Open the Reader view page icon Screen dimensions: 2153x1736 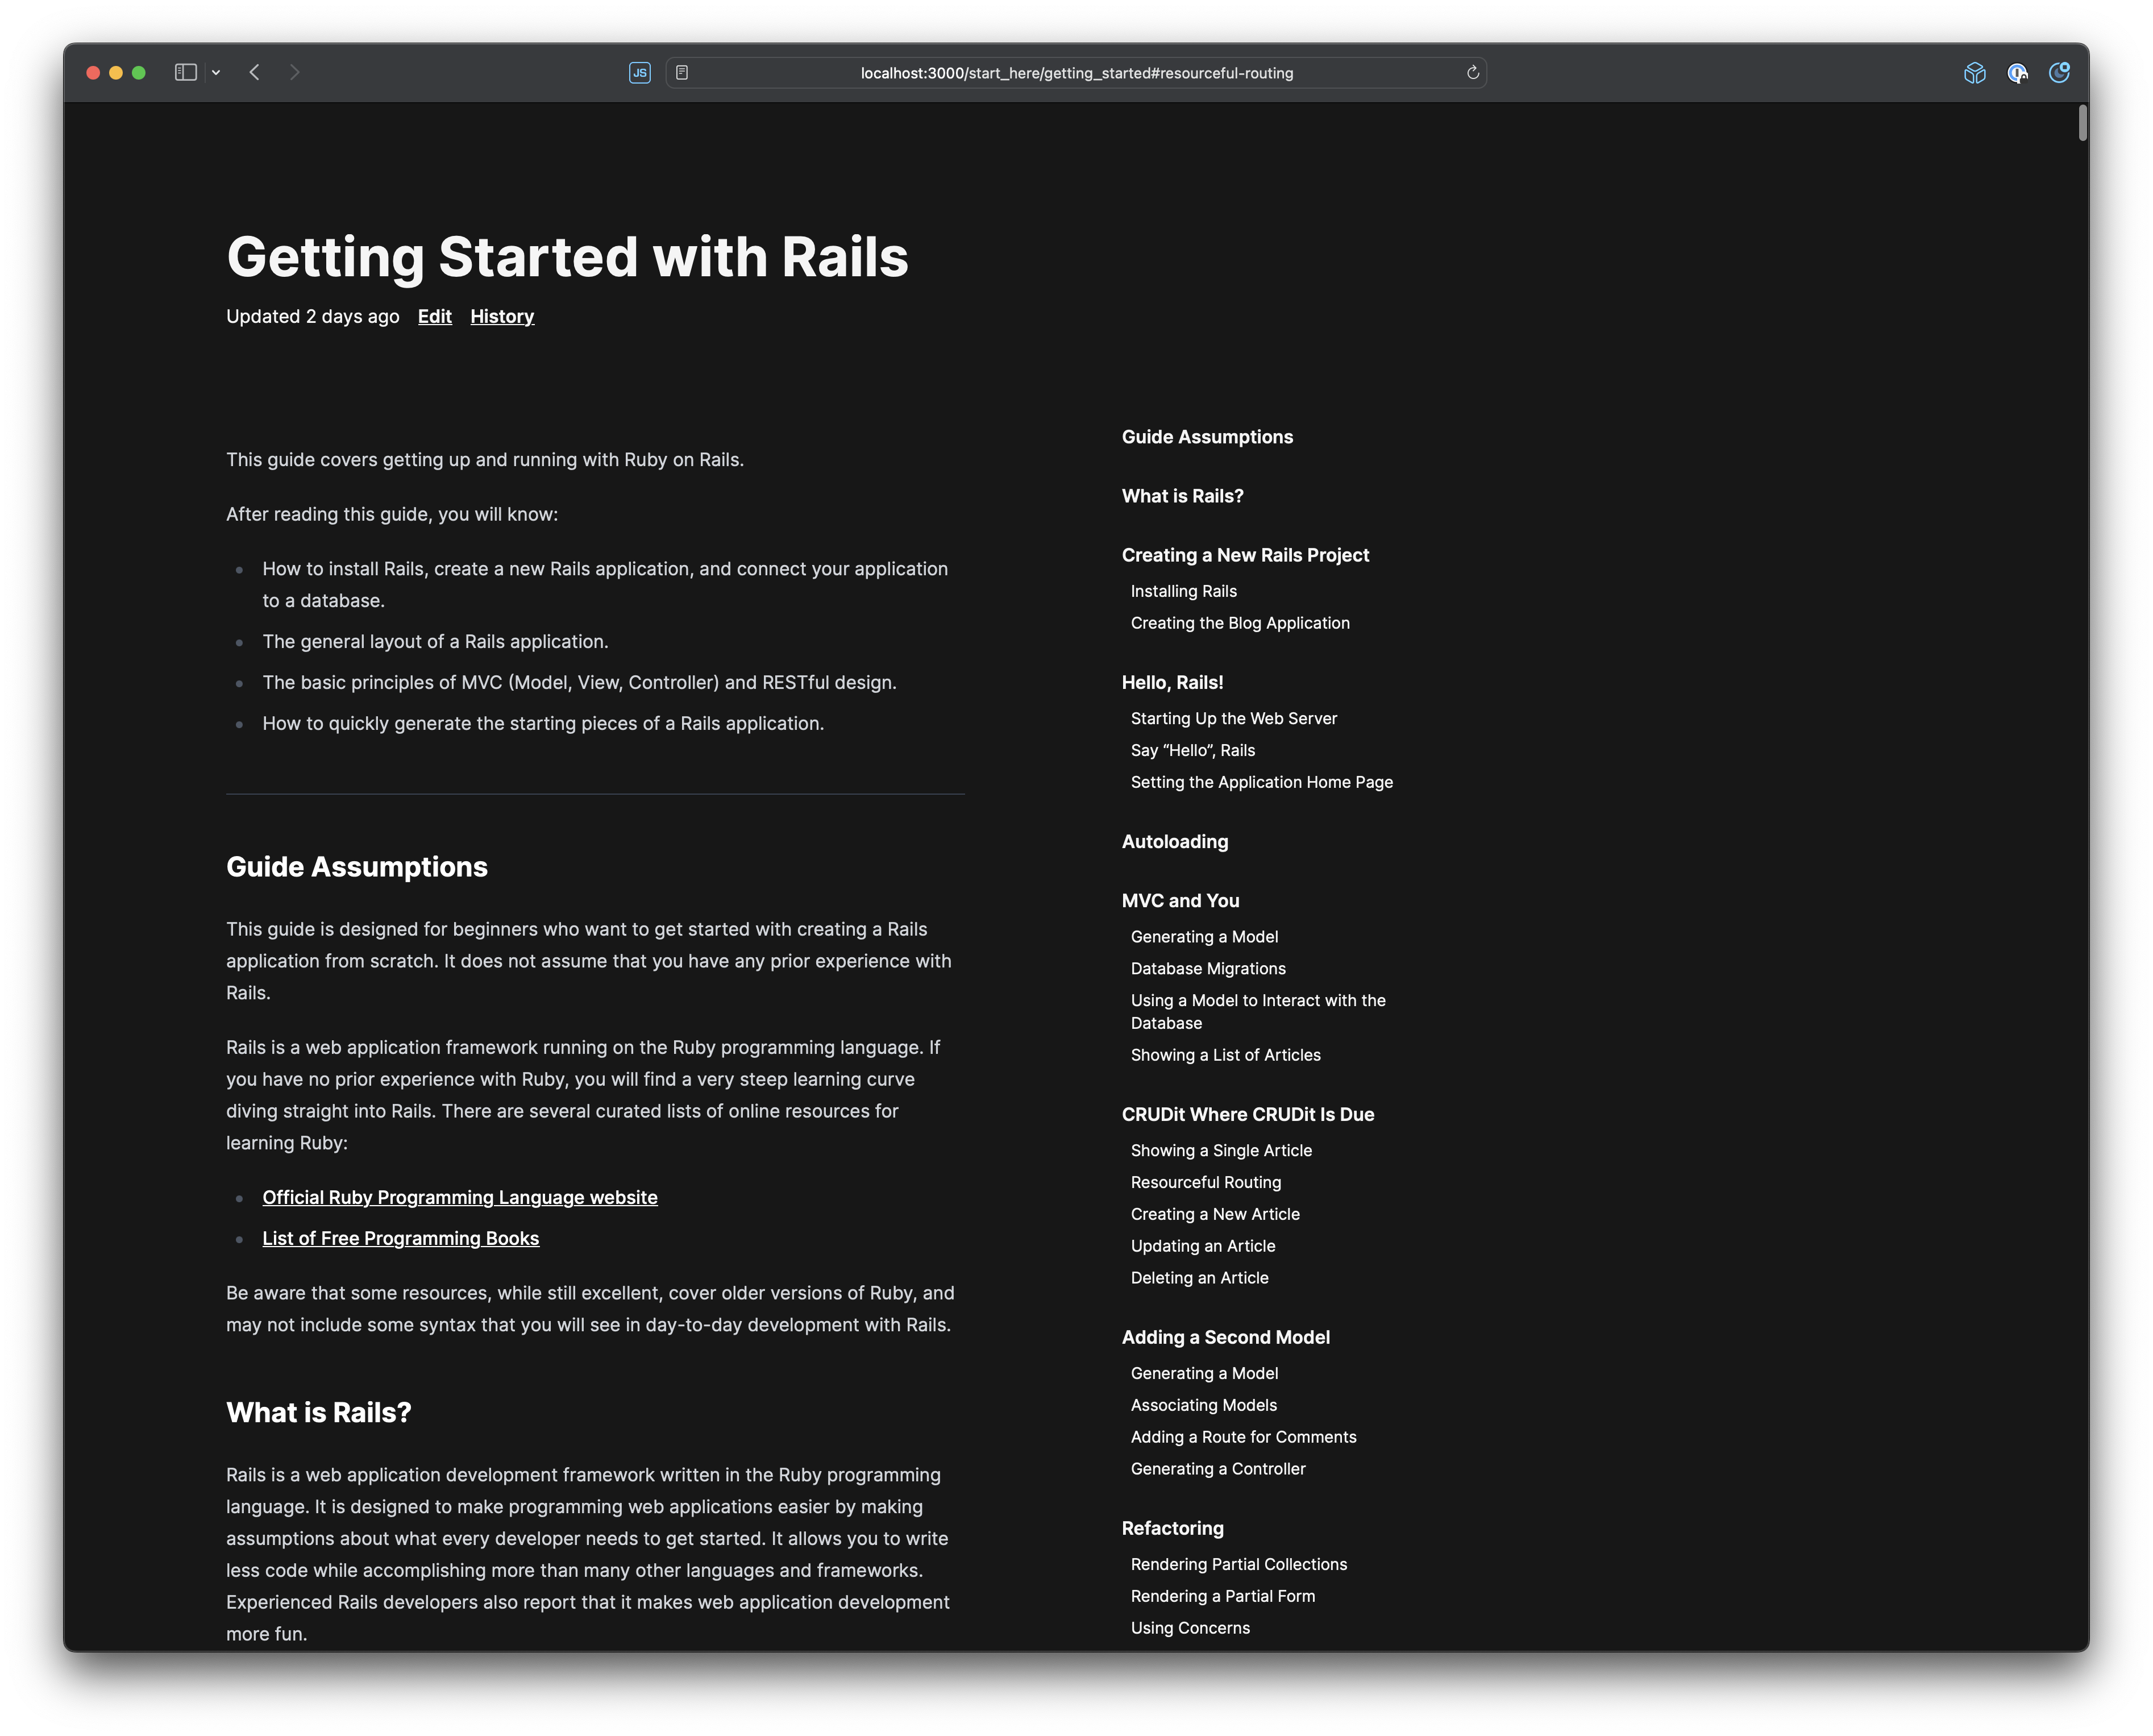tap(682, 72)
